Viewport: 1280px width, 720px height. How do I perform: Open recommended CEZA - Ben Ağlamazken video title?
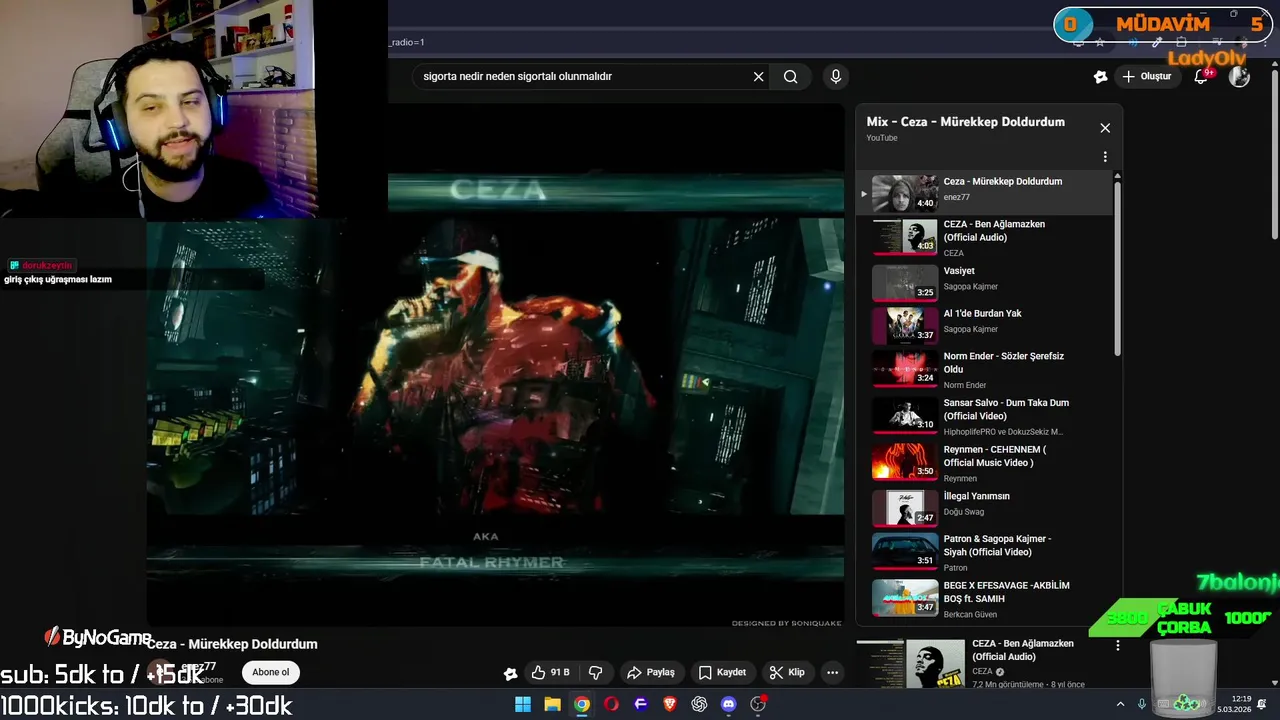(1022, 650)
